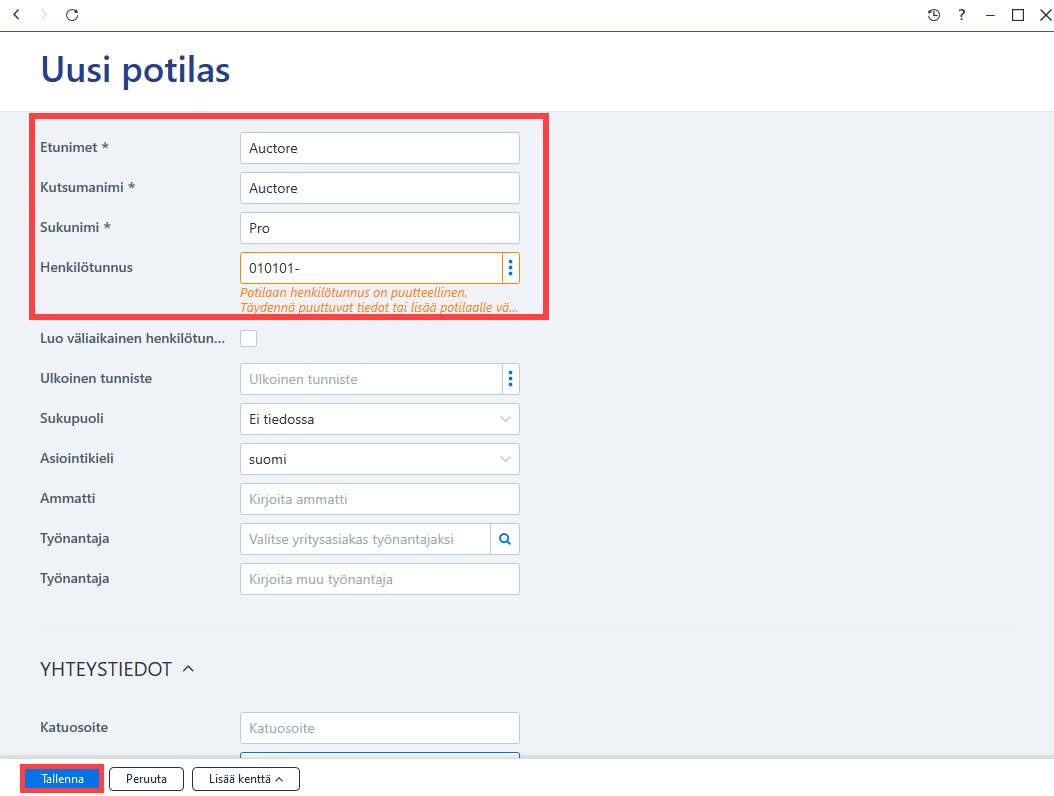
Task: Open Henkilötunnus three-dot options menu
Action: pyautogui.click(x=511, y=268)
